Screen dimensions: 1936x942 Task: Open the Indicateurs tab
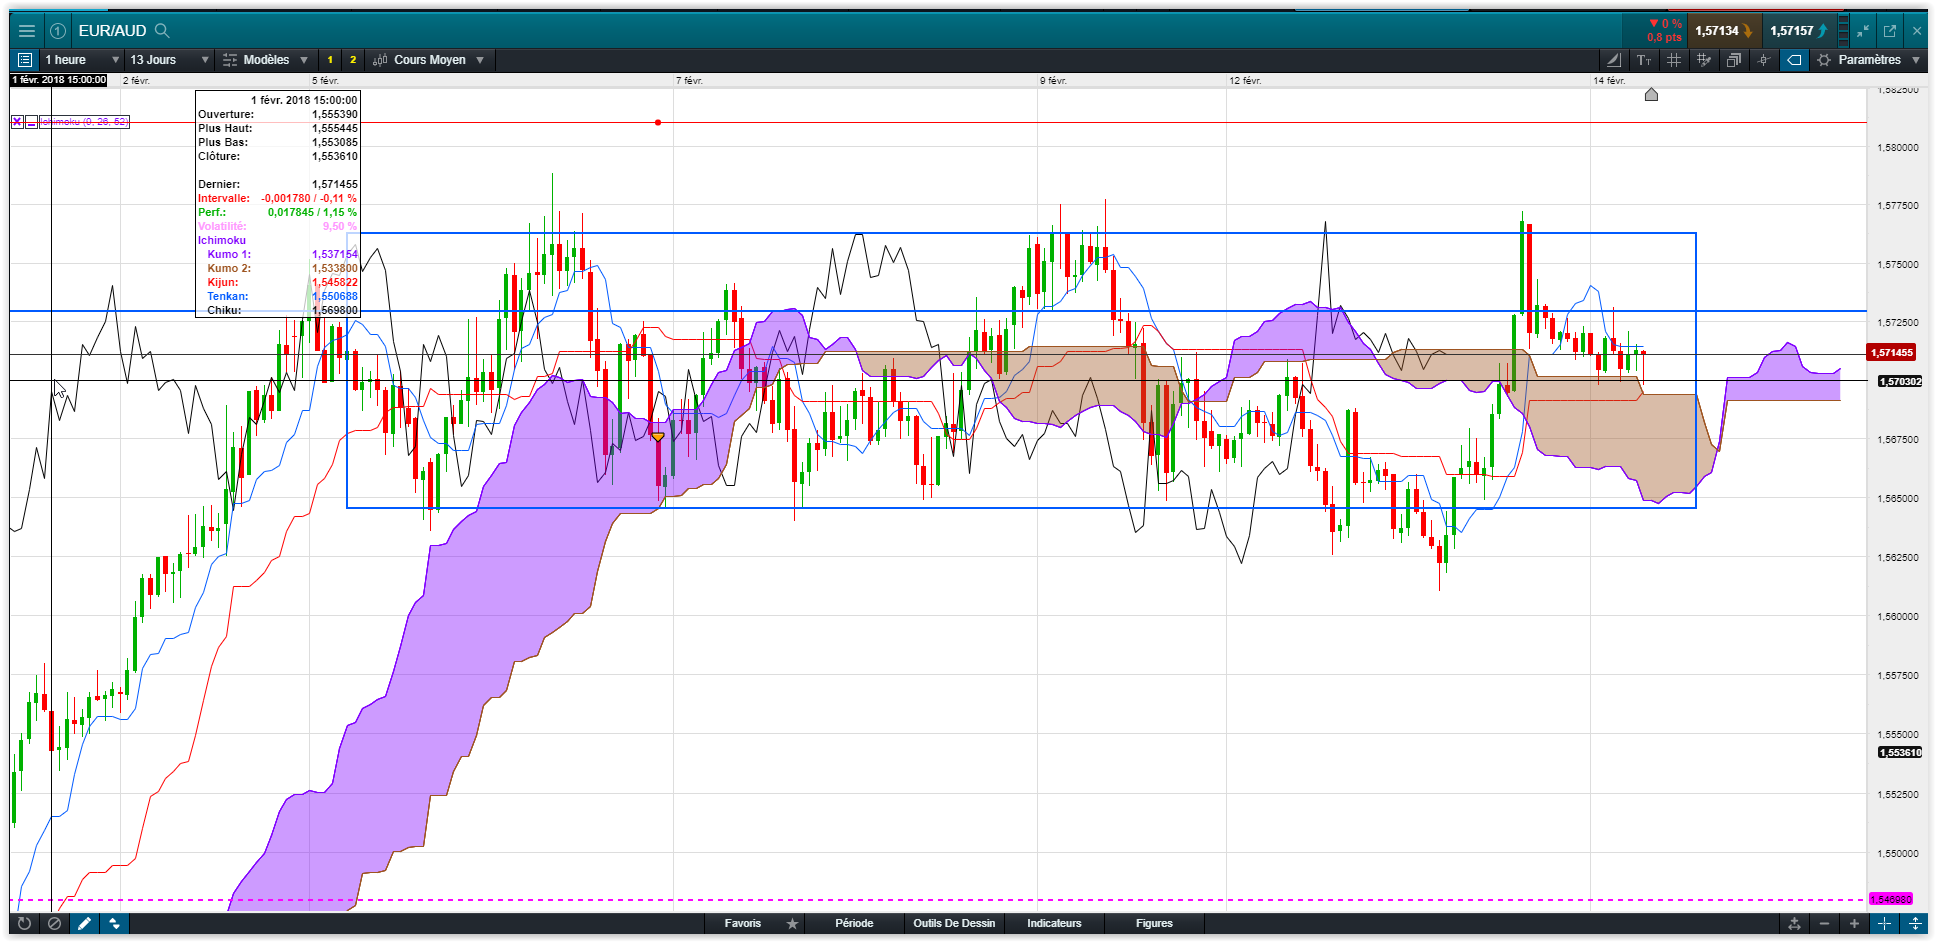click(1054, 924)
